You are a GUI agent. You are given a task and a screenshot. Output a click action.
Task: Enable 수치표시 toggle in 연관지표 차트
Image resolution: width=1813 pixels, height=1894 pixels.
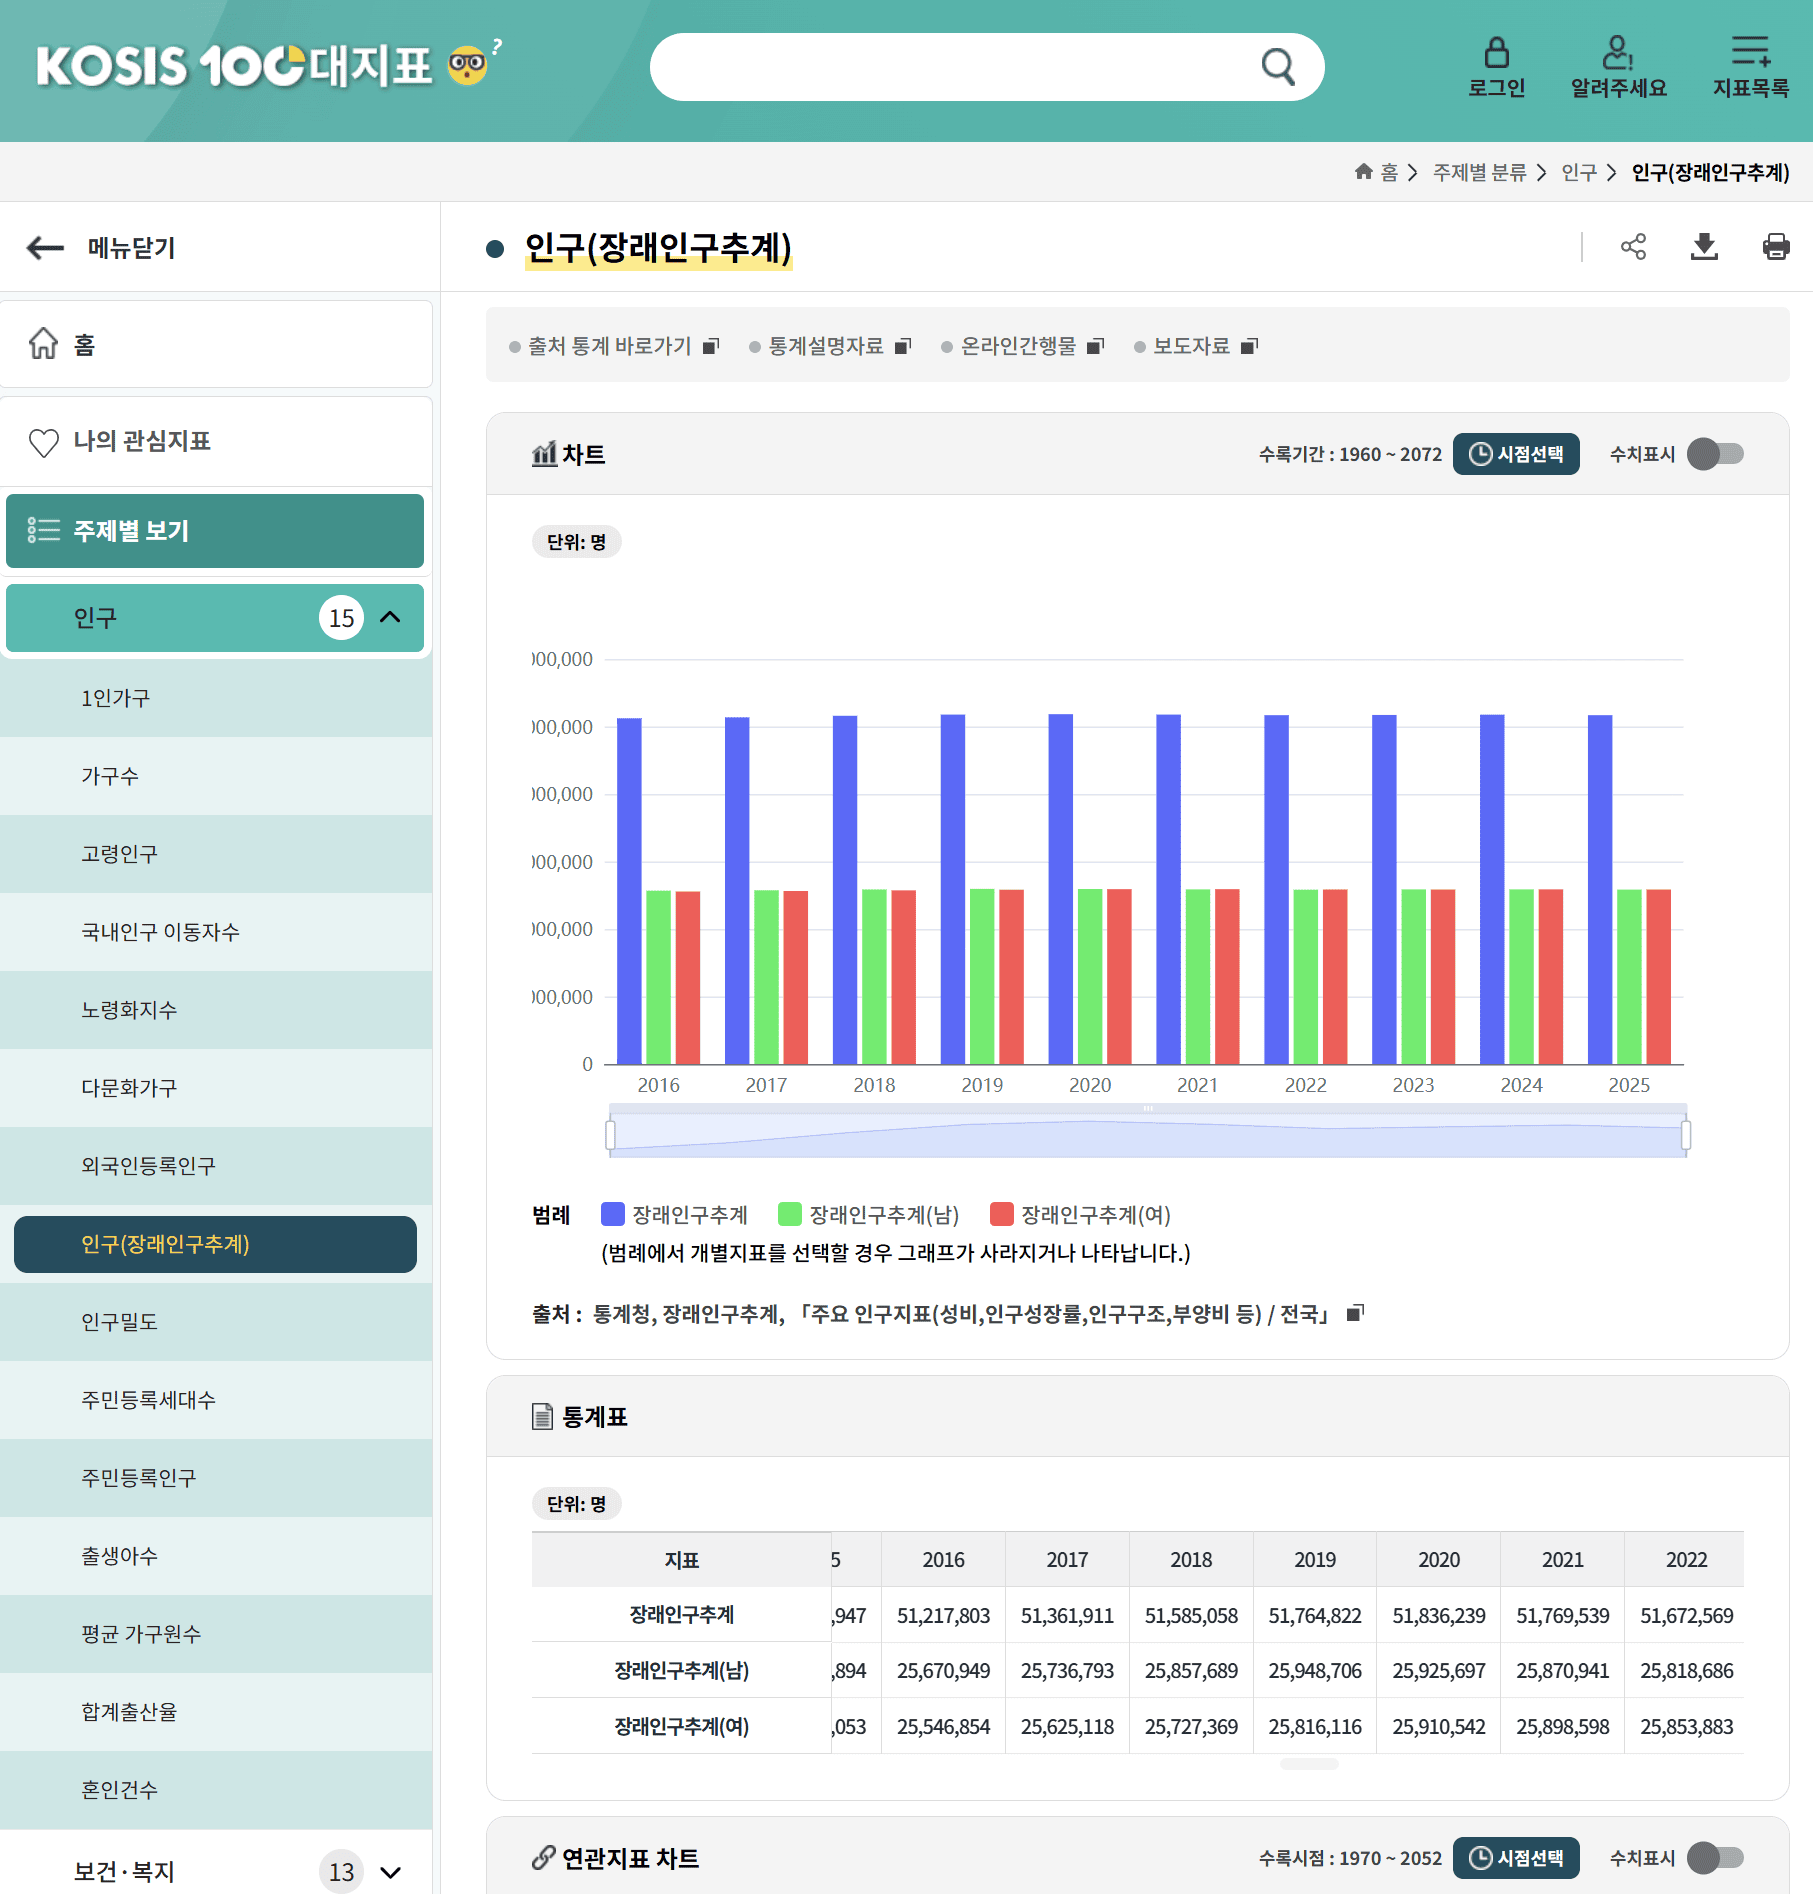click(1715, 1858)
